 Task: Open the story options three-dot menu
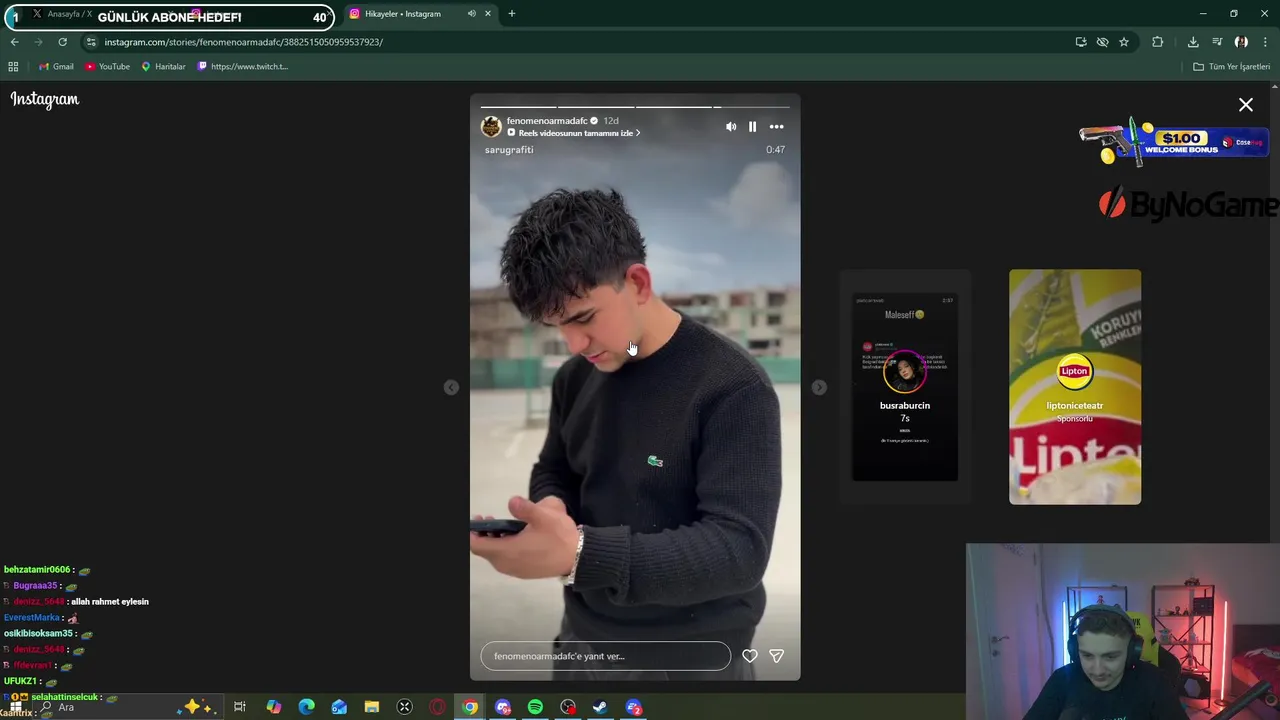(x=777, y=127)
